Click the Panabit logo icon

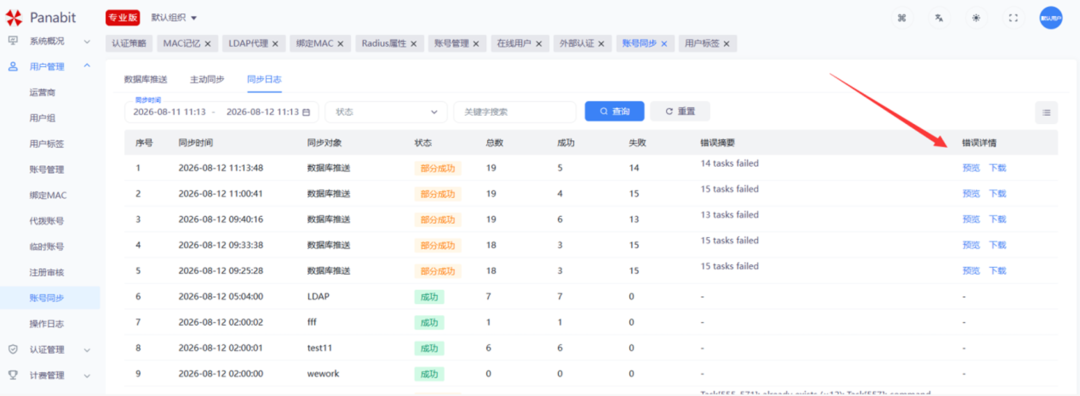(13, 18)
